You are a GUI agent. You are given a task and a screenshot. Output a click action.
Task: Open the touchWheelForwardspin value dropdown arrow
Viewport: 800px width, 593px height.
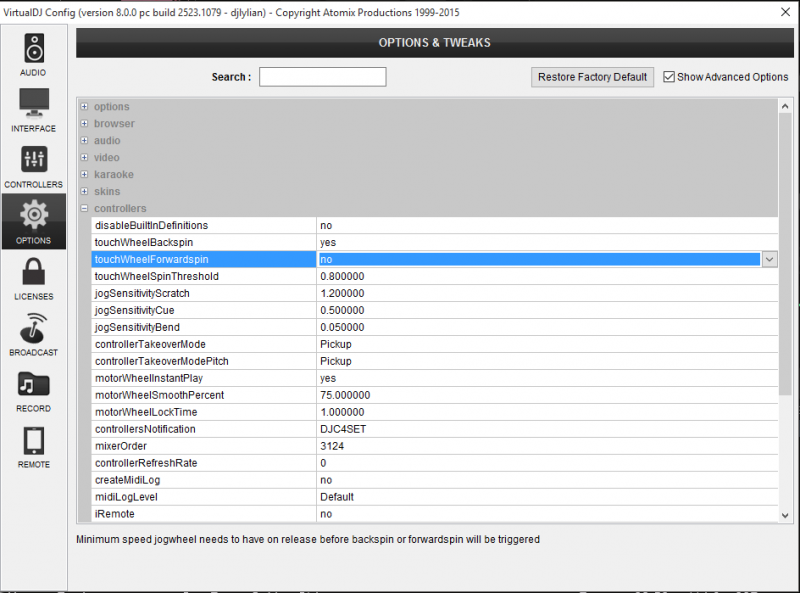pyautogui.click(x=769, y=259)
